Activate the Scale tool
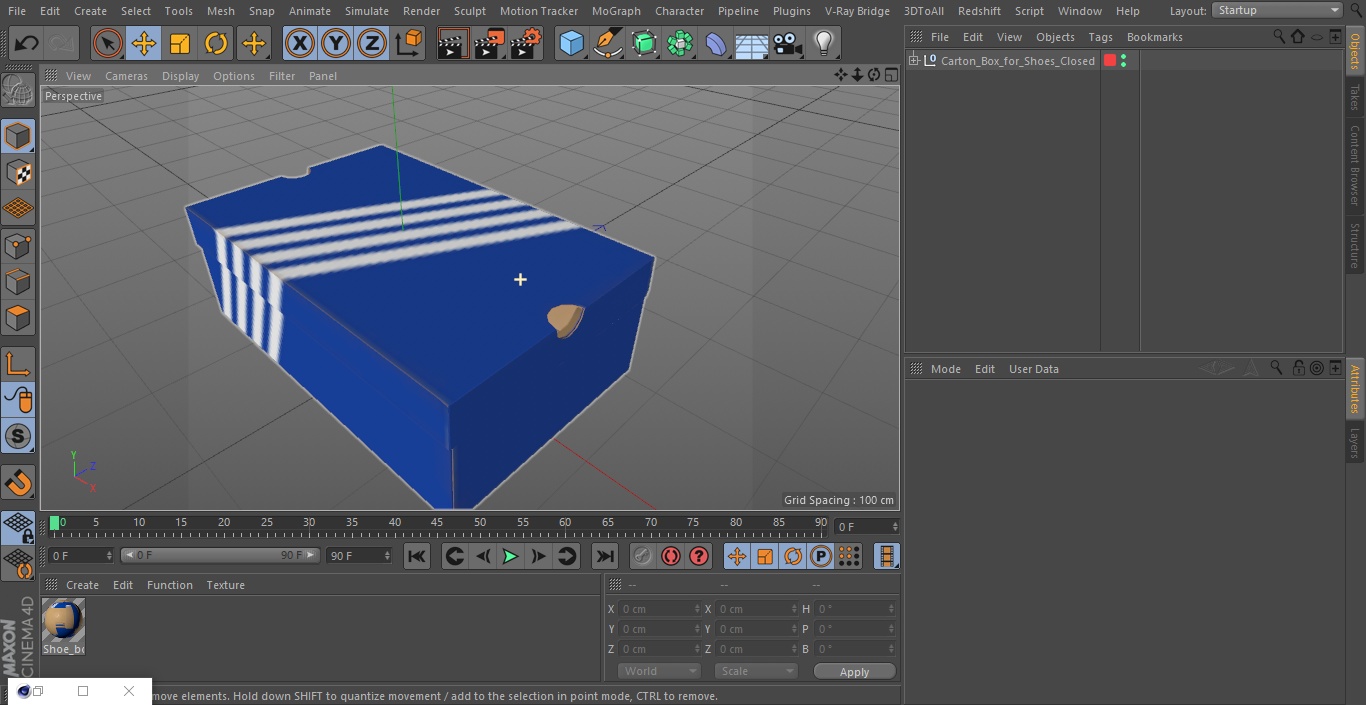 (180, 43)
